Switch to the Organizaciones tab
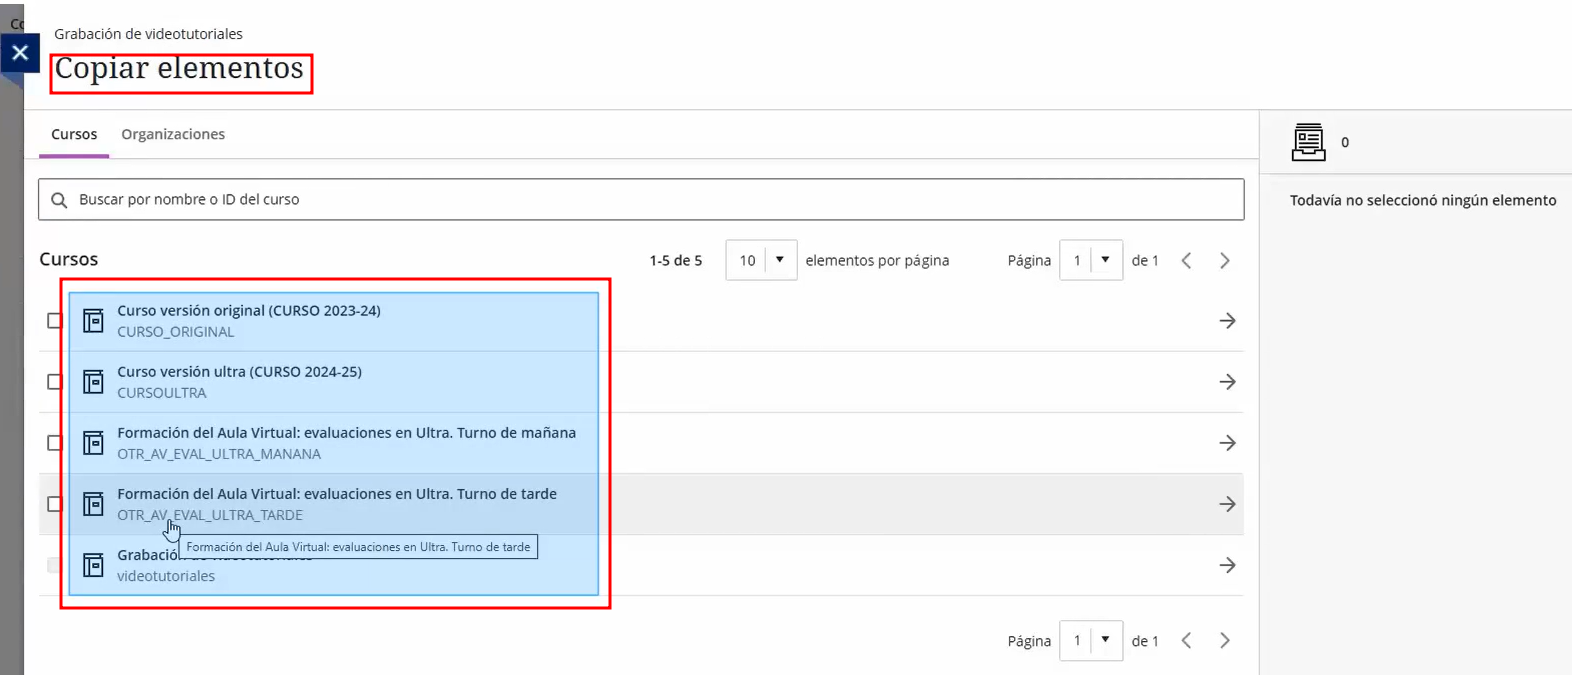Image resolution: width=1572 pixels, height=675 pixels. 173,134
